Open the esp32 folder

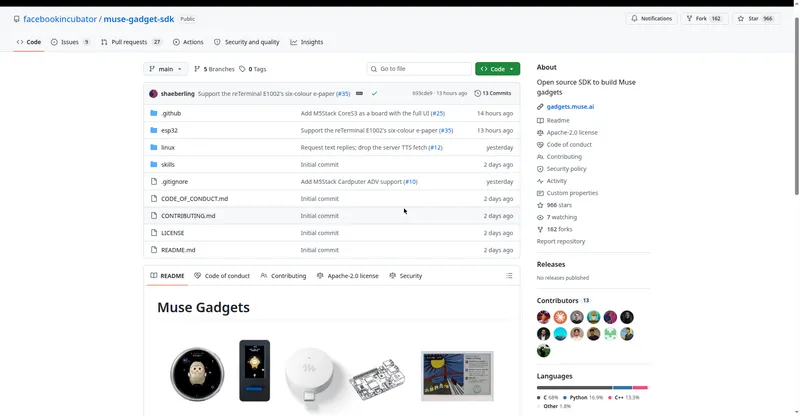169,130
